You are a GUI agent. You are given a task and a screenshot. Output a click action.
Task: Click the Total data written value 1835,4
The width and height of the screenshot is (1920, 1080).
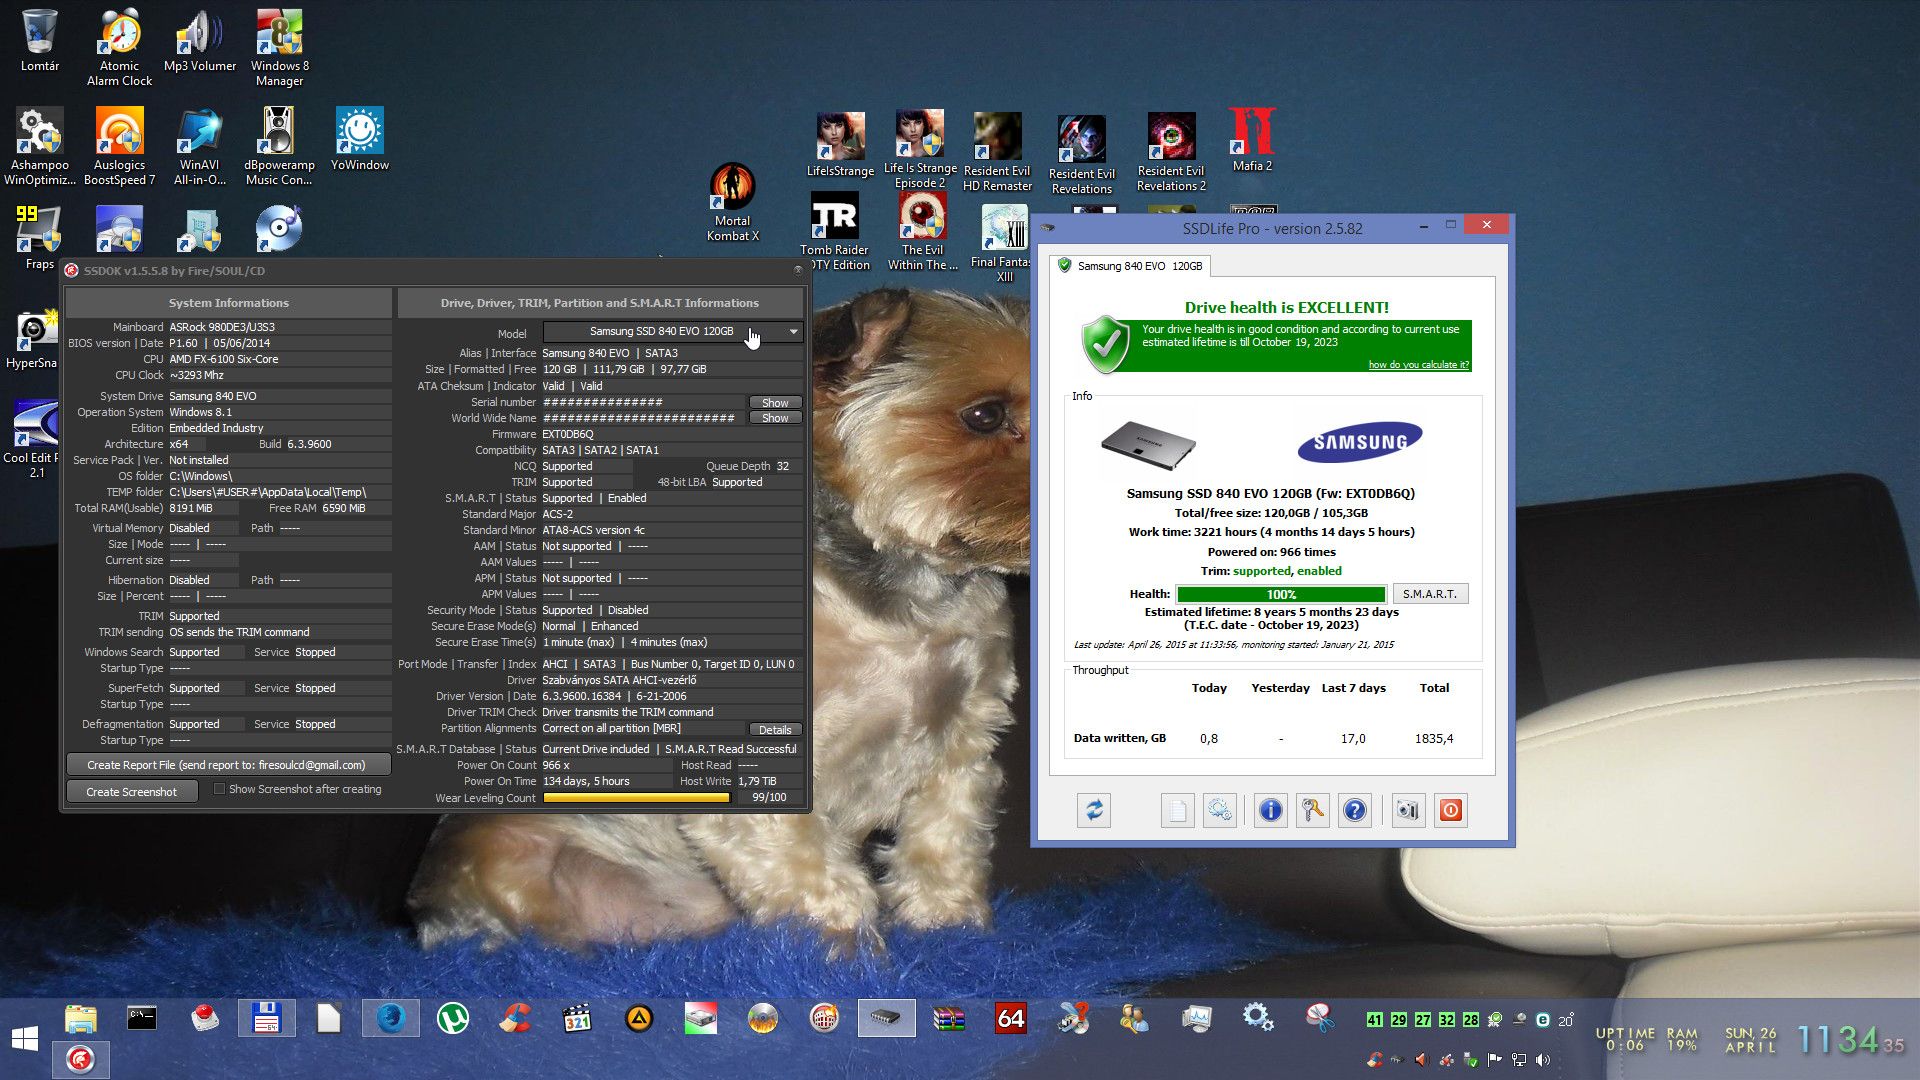(1434, 738)
